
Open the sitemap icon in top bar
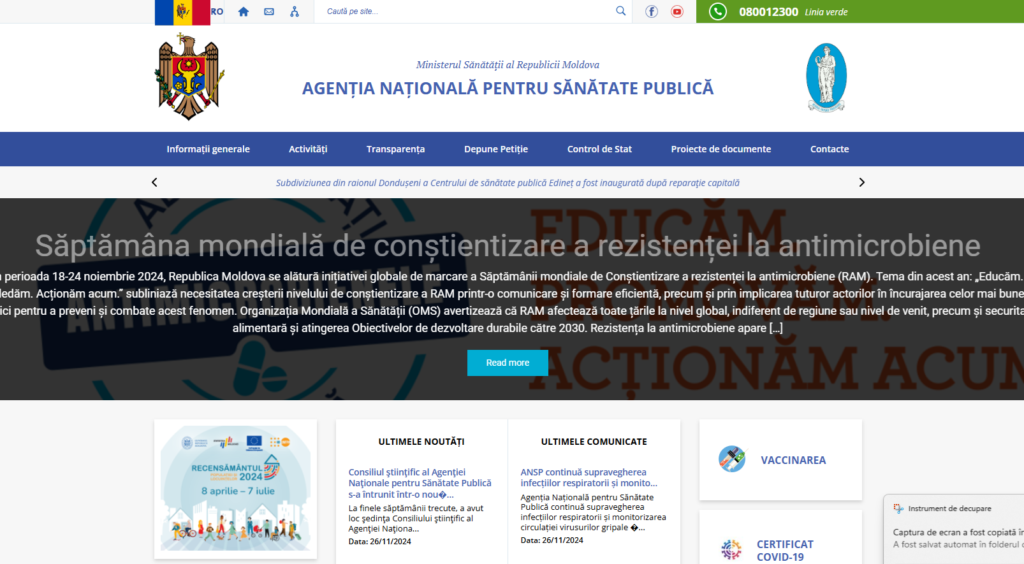[295, 12]
